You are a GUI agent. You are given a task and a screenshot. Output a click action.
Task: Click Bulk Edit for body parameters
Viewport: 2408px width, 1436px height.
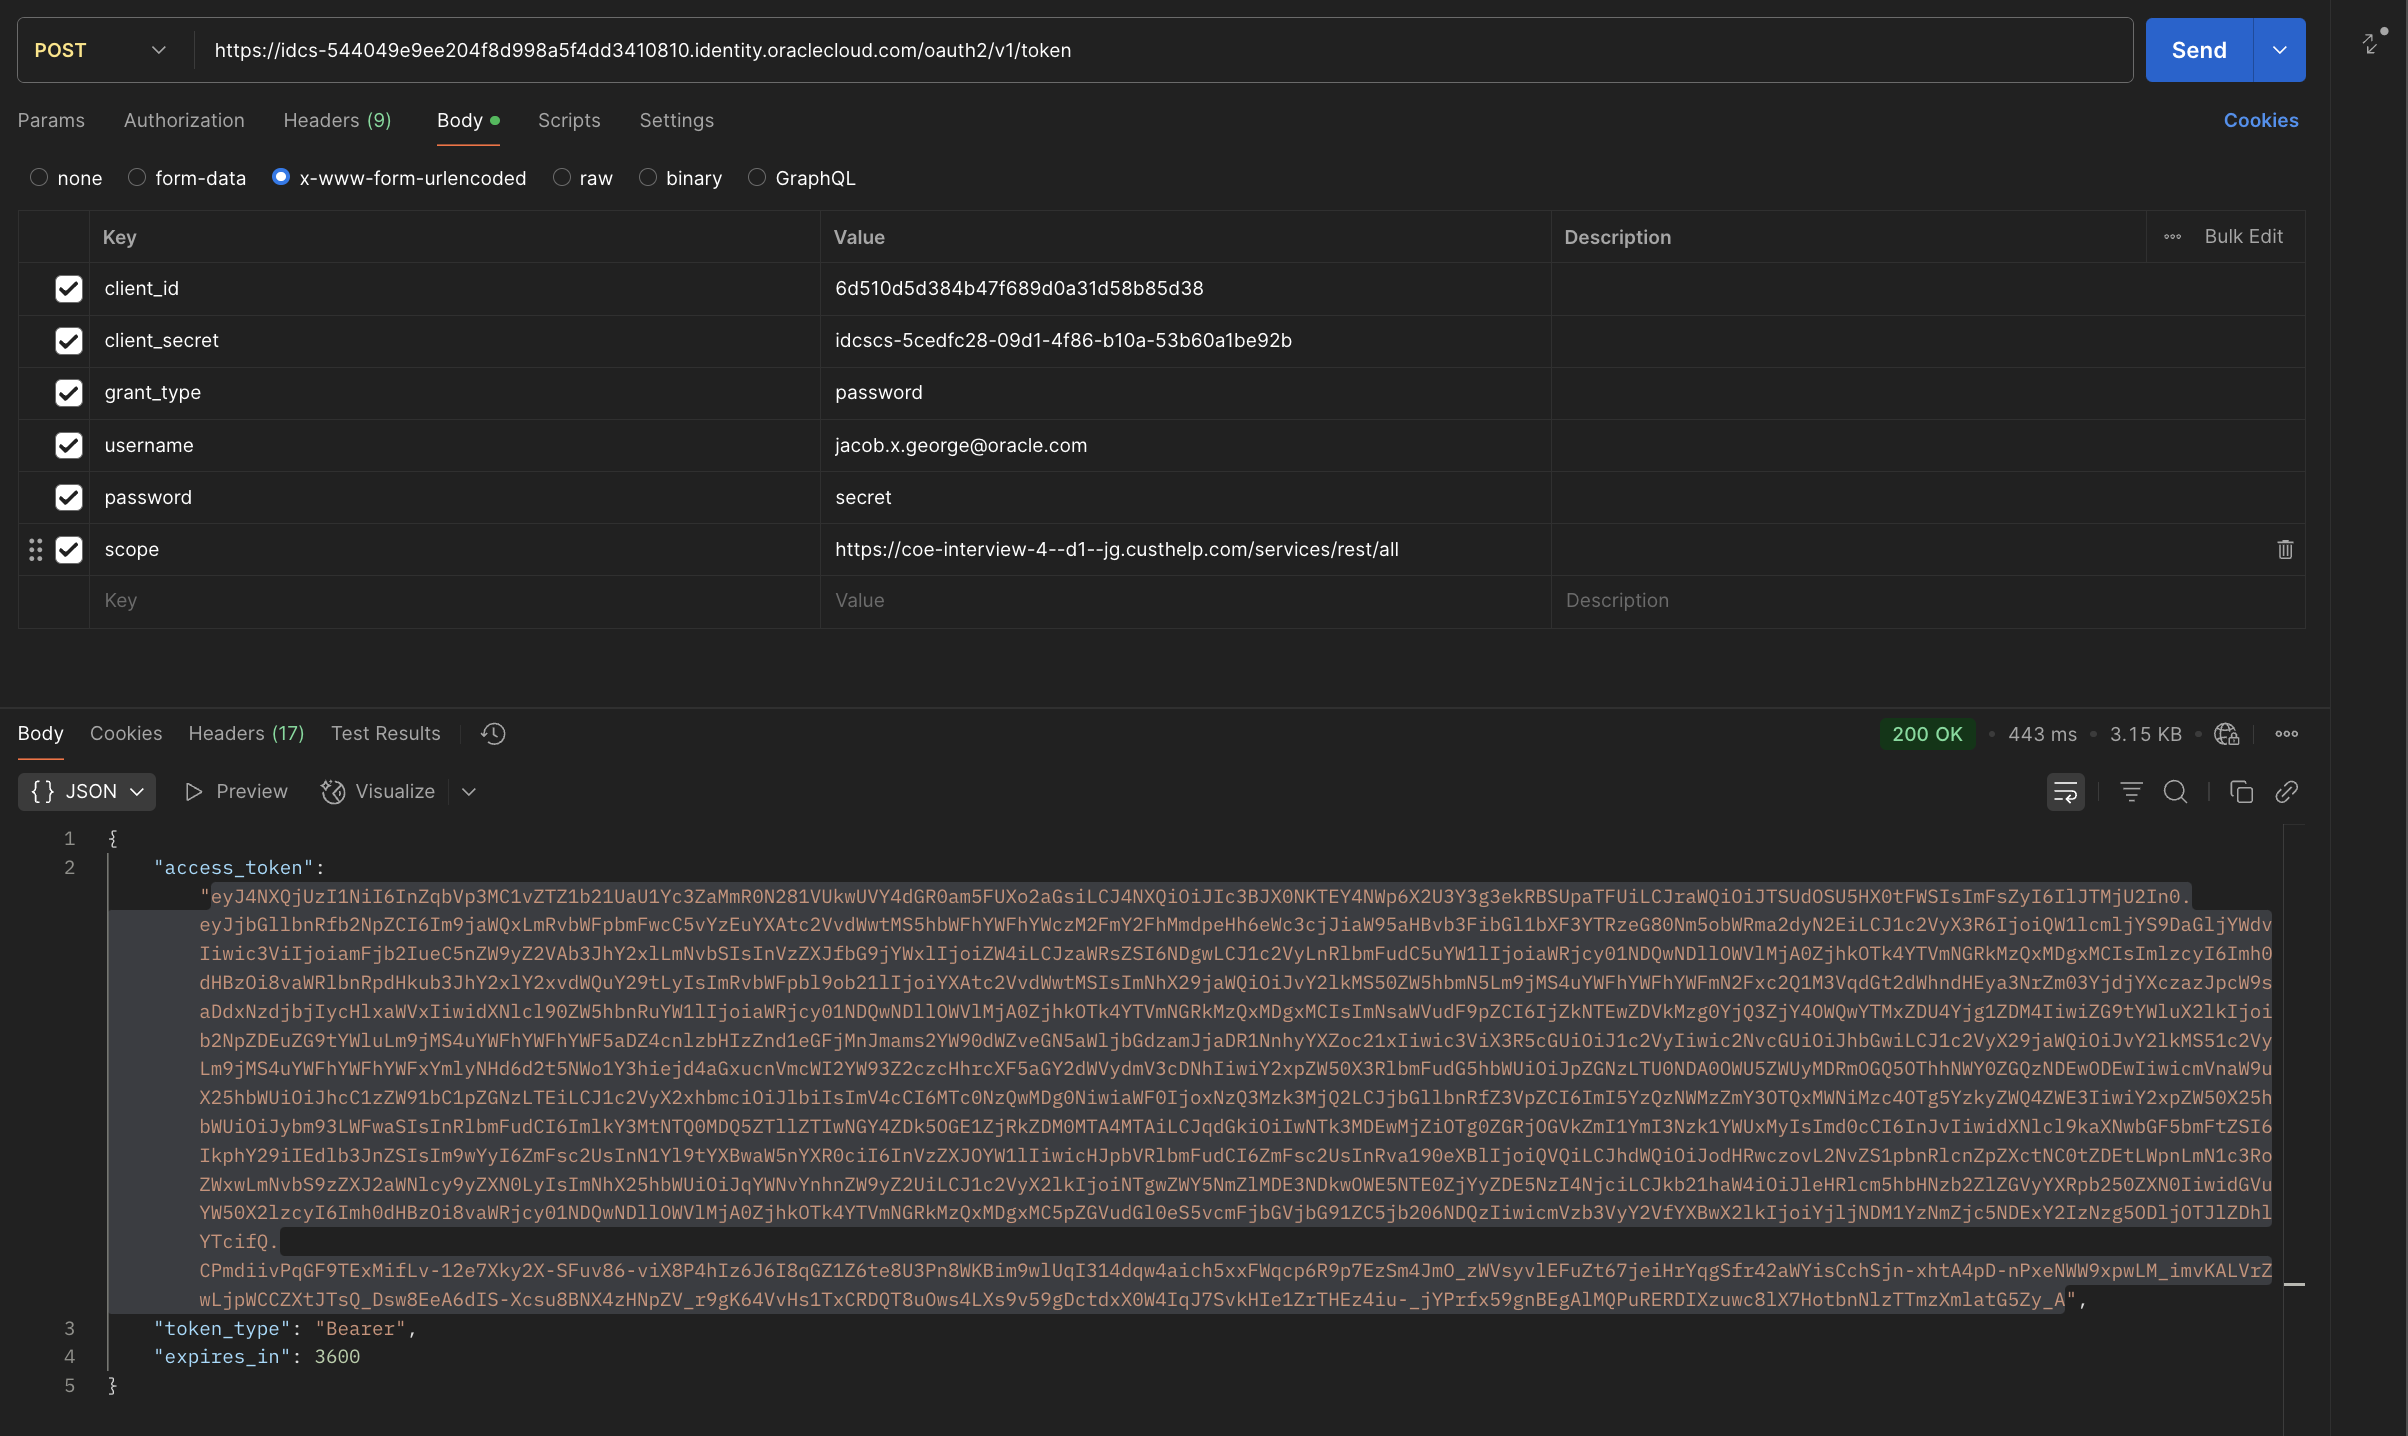tap(2243, 237)
